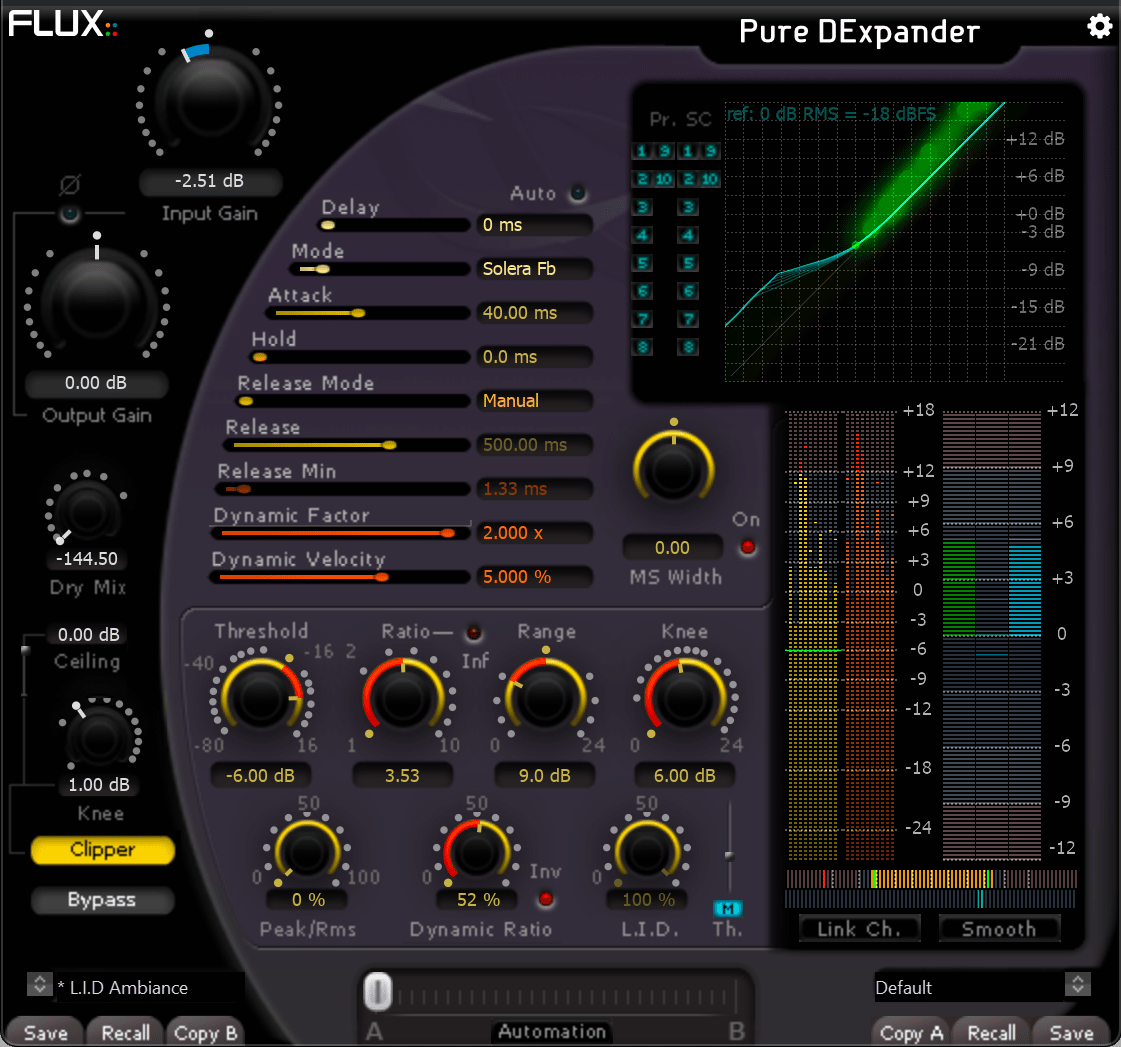Toggle the phase invert LED under Ø symbol
This screenshot has height=1047, width=1121.
[x=69, y=214]
